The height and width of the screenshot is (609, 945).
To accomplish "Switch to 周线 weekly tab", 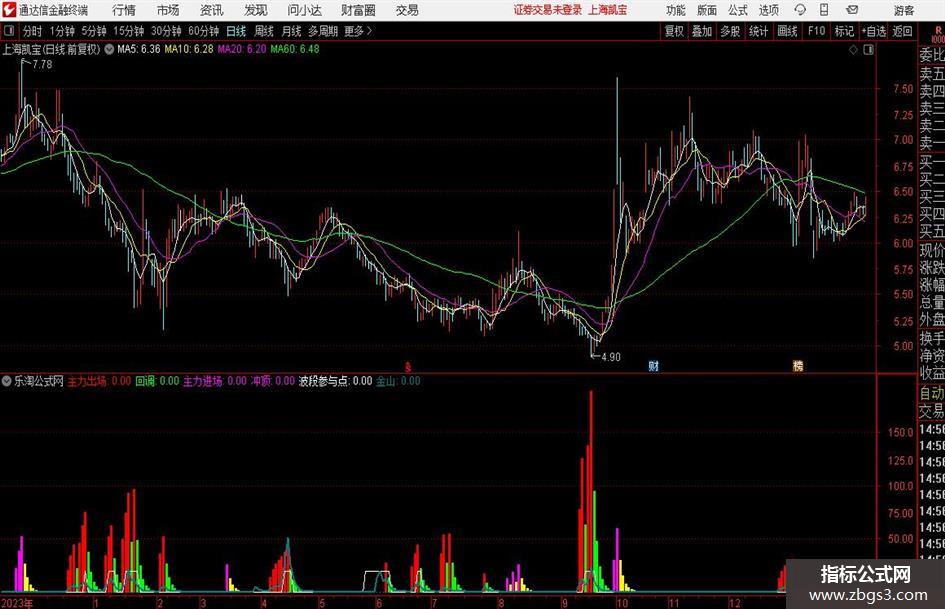I will point(264,31).
